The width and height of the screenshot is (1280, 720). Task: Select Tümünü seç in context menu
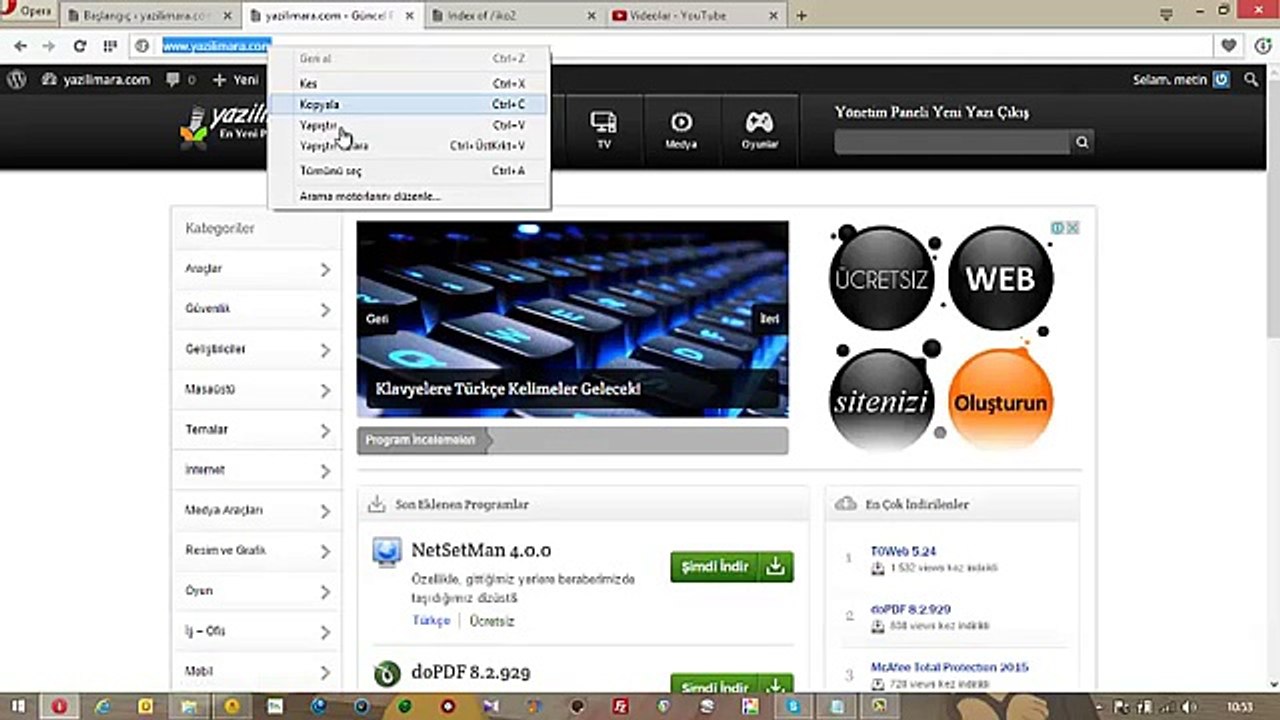click(409, 171)
